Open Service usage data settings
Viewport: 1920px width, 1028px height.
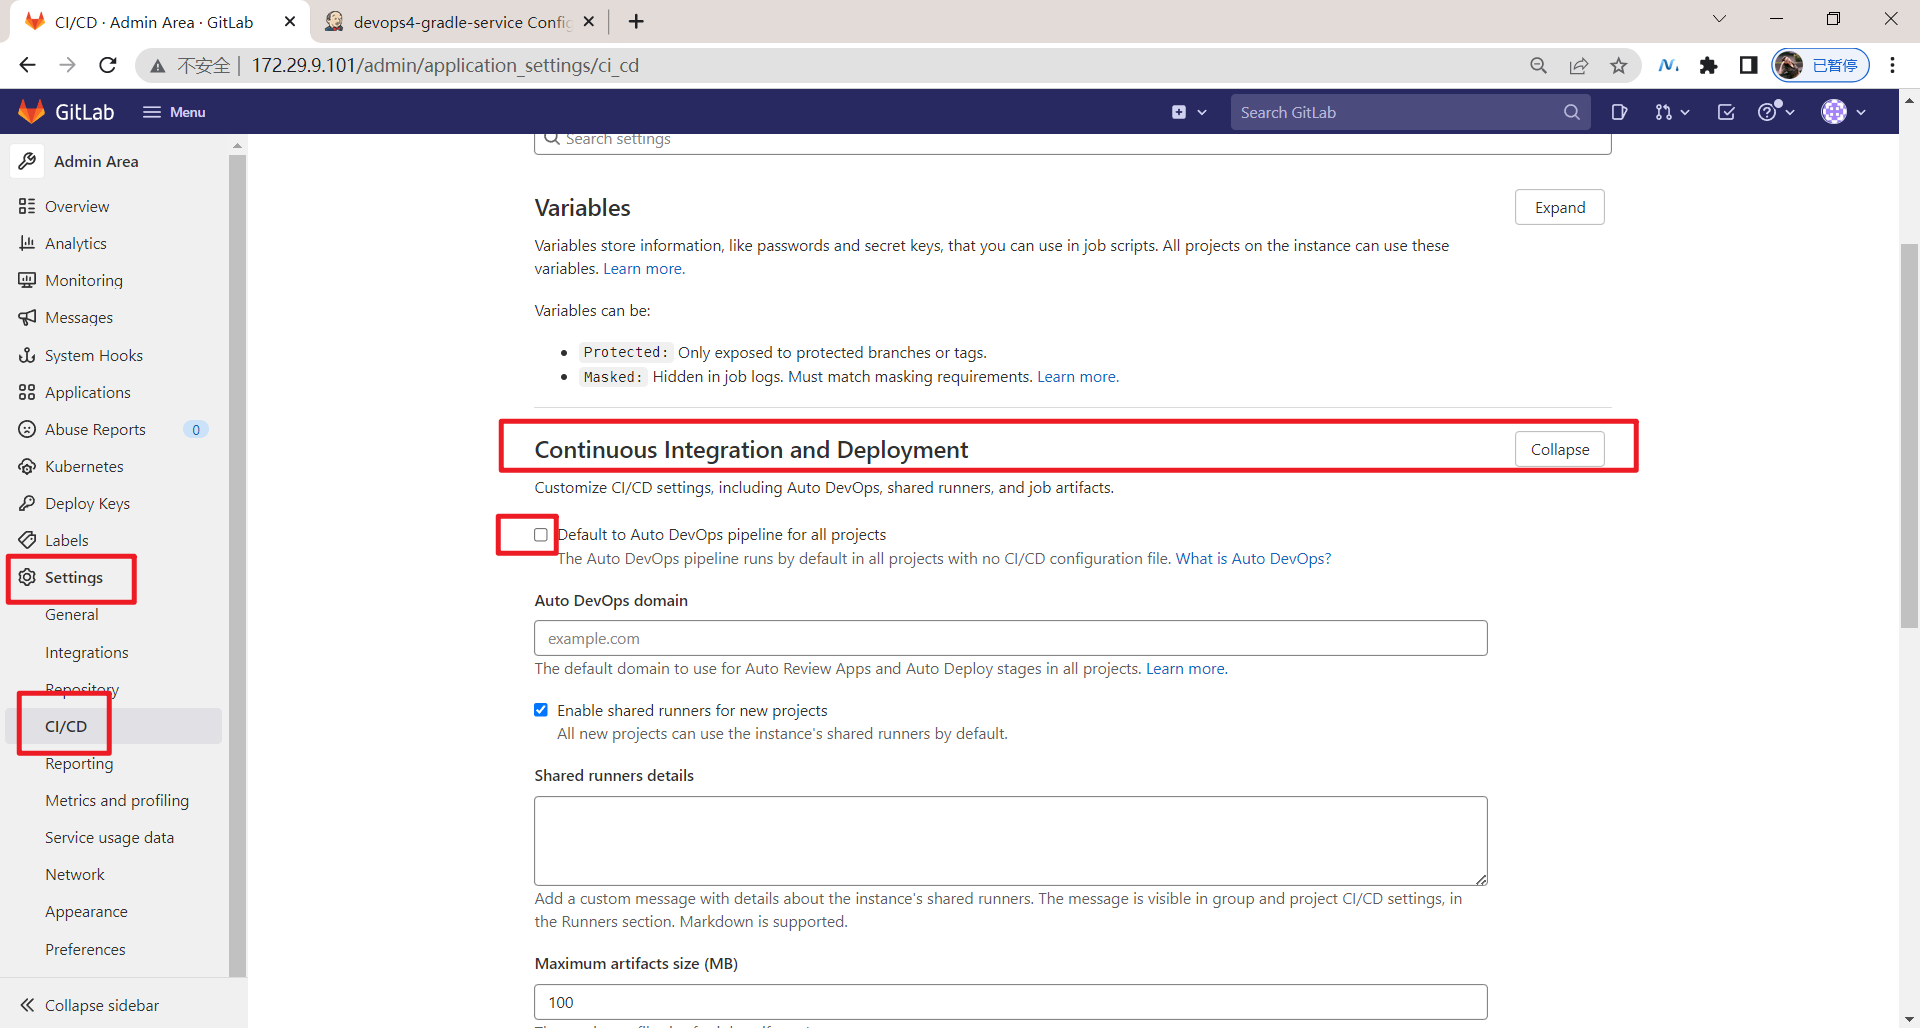(x=109, y=837)
